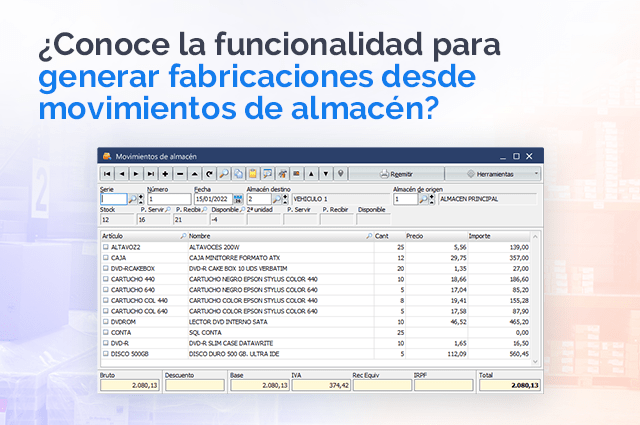Click magnifier next to Almacén destino field
This screenshot has height=425, width=640.
275,199
